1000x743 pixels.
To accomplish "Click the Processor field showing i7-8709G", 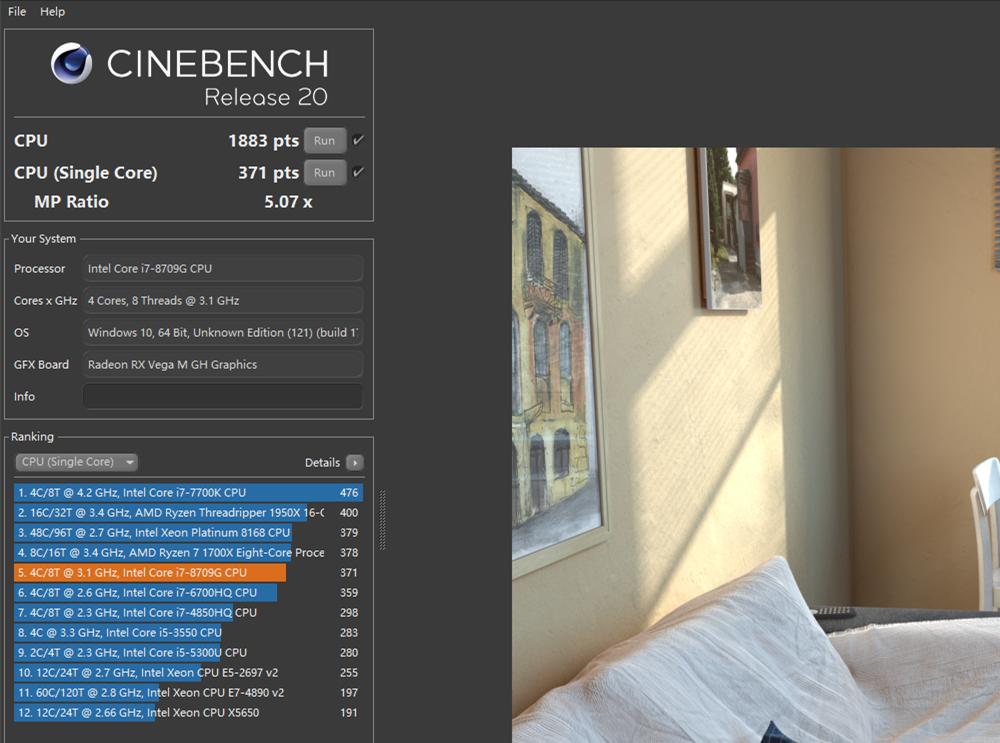I will pyautogui.click(x=223, y=269).
